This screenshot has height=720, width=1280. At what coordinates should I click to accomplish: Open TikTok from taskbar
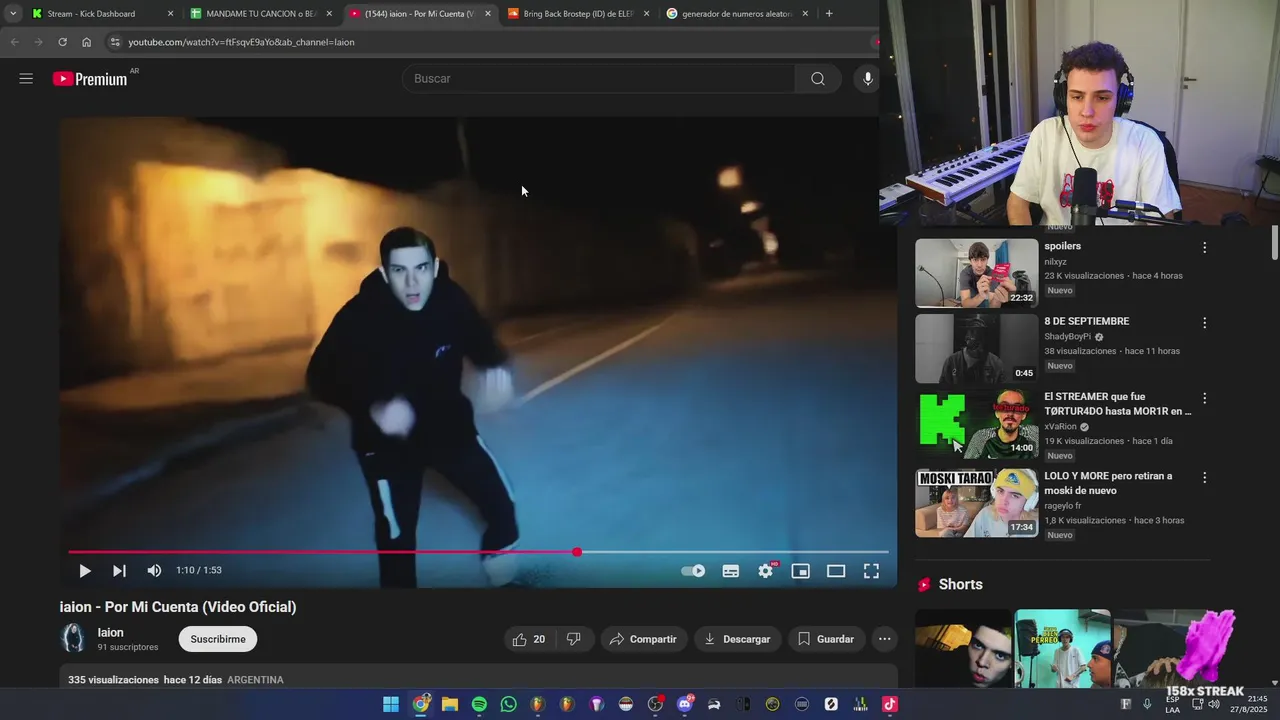(x=889, y=704)
